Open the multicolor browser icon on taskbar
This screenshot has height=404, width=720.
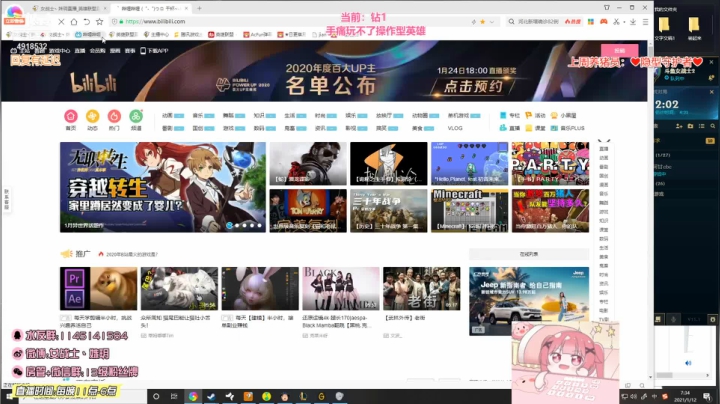pos(193,396)
